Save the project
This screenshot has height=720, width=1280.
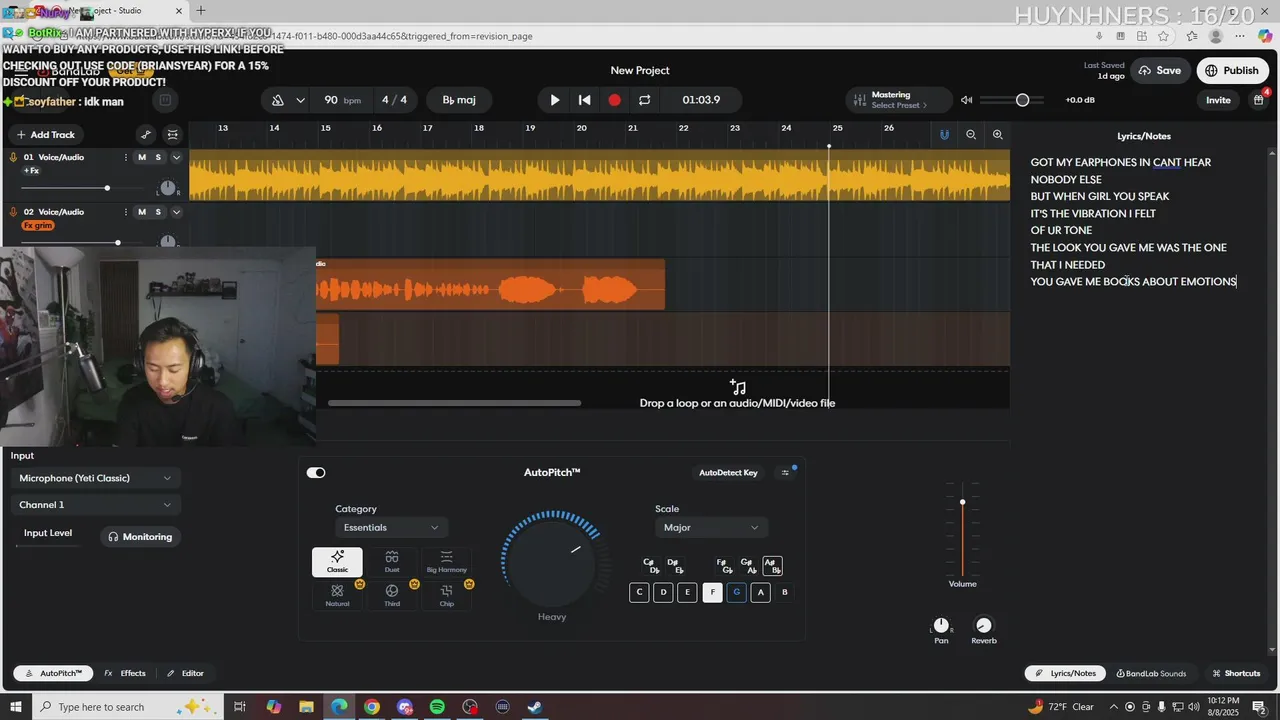pyautogui.click(x=1160, y=71)
